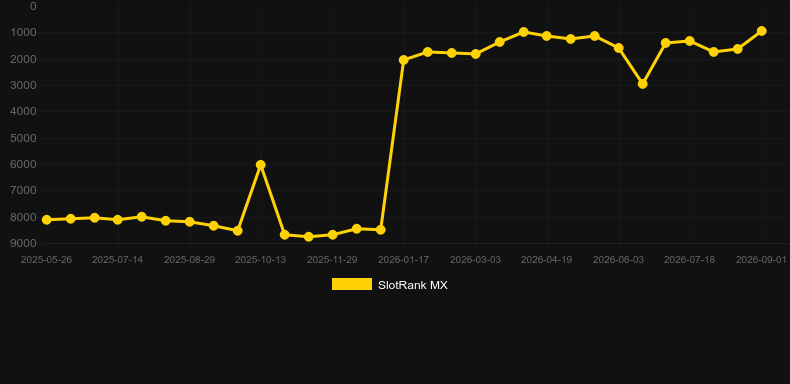Click the x-axis label '2025-10-13'
The image size is (790, 384).
tap(260, 260)
